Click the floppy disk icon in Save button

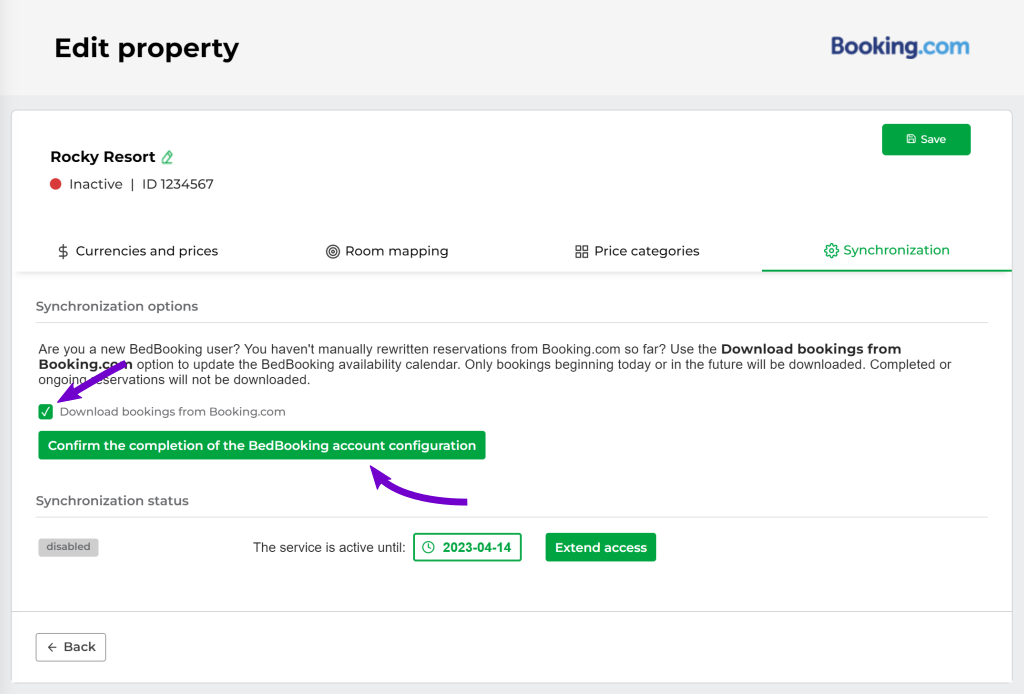click(911, 139)
